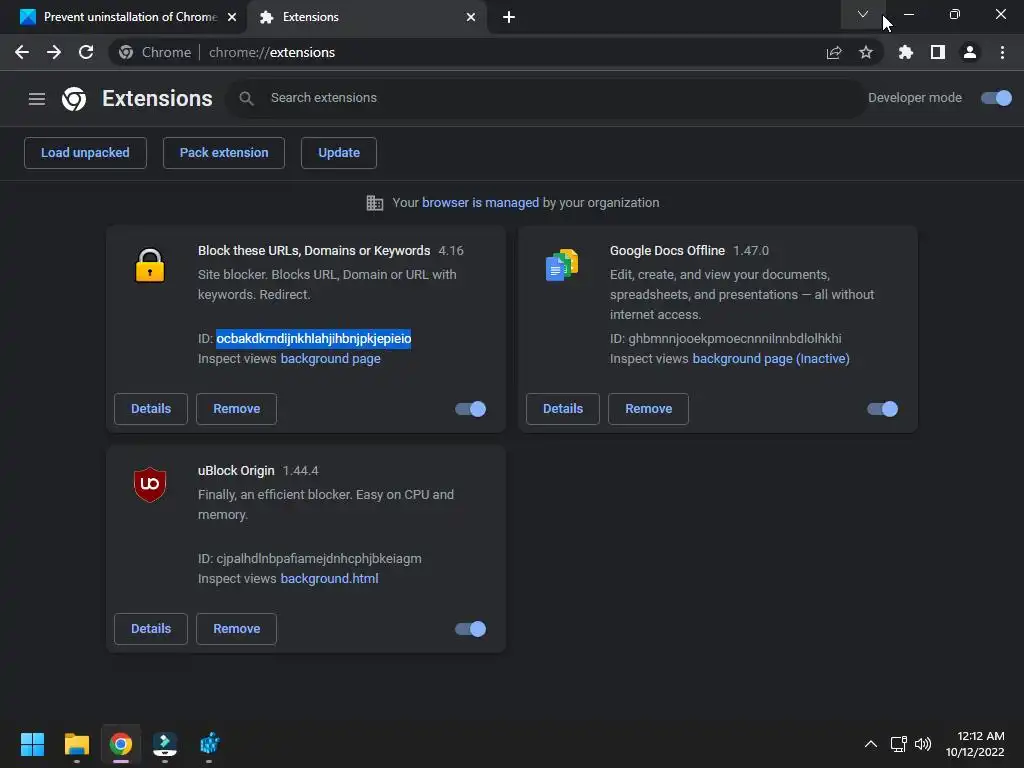Open the share this page icon
The width and height of the screenshot is (1024, 768).
point(834,52)
